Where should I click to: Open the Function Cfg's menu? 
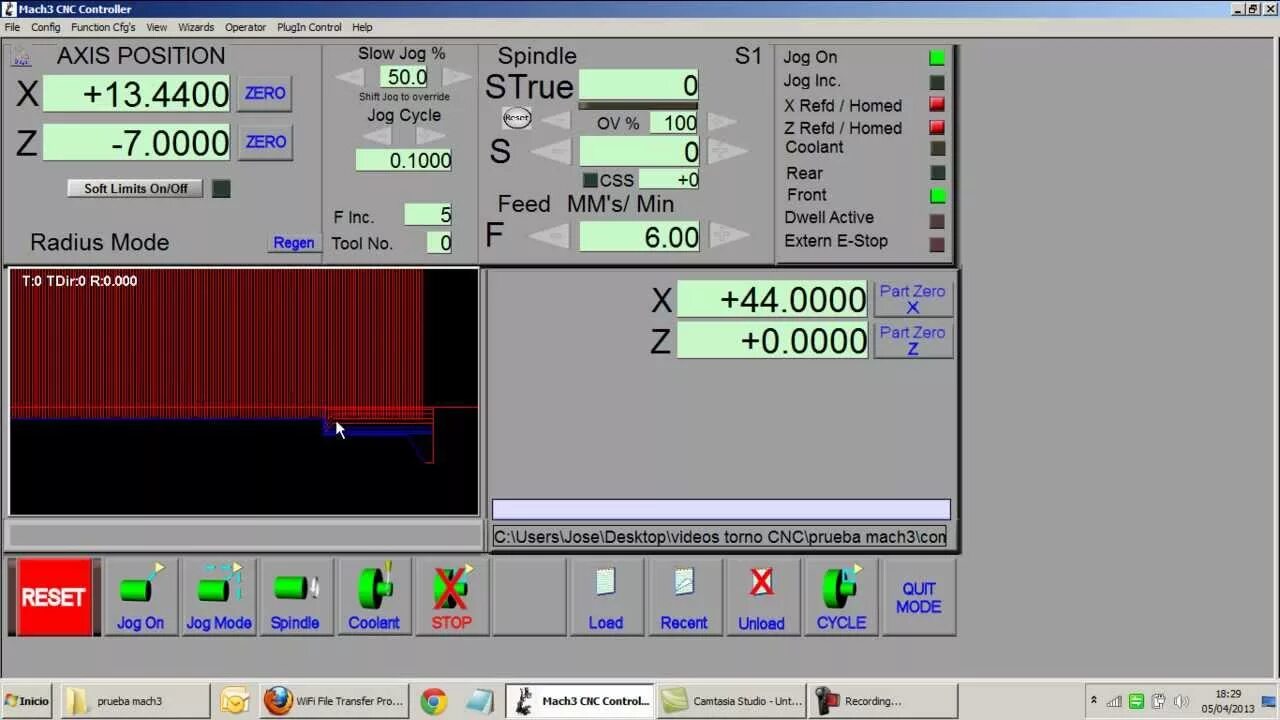(103, 27)
